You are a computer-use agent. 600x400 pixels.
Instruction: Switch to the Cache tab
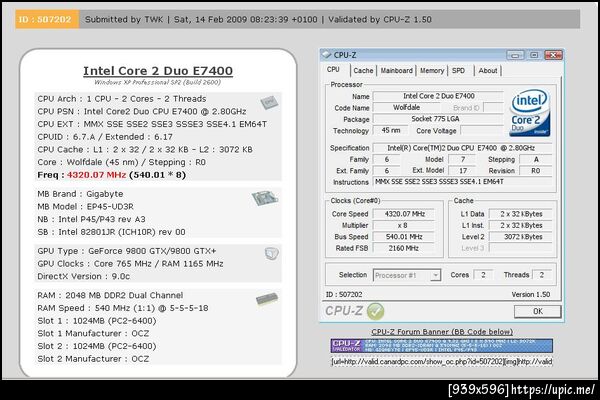(x=363, y=70)
